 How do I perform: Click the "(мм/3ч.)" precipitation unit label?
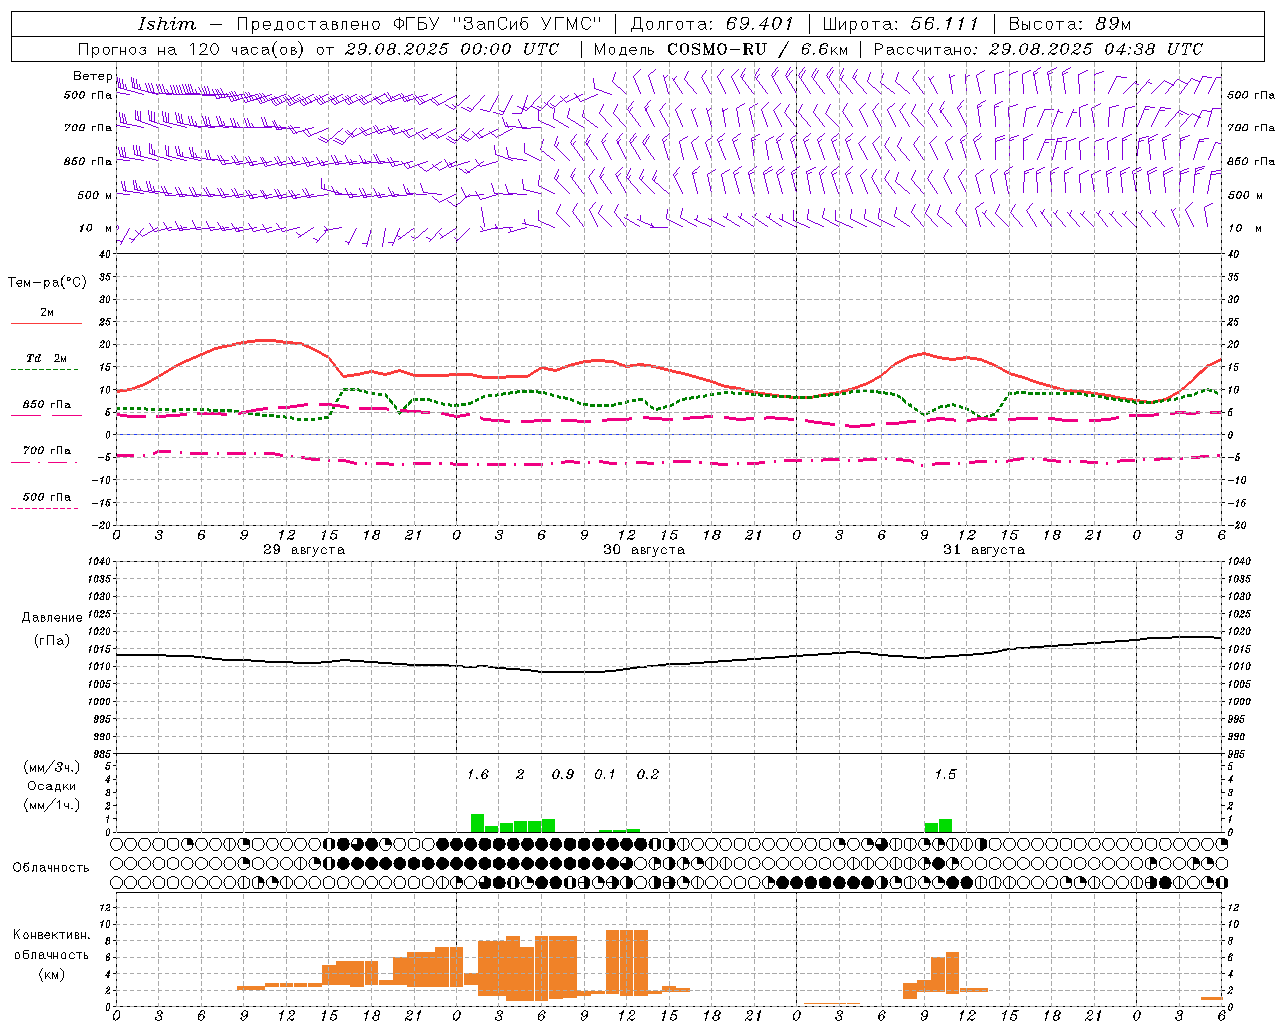pyautogui.click(x=52, y=767)
